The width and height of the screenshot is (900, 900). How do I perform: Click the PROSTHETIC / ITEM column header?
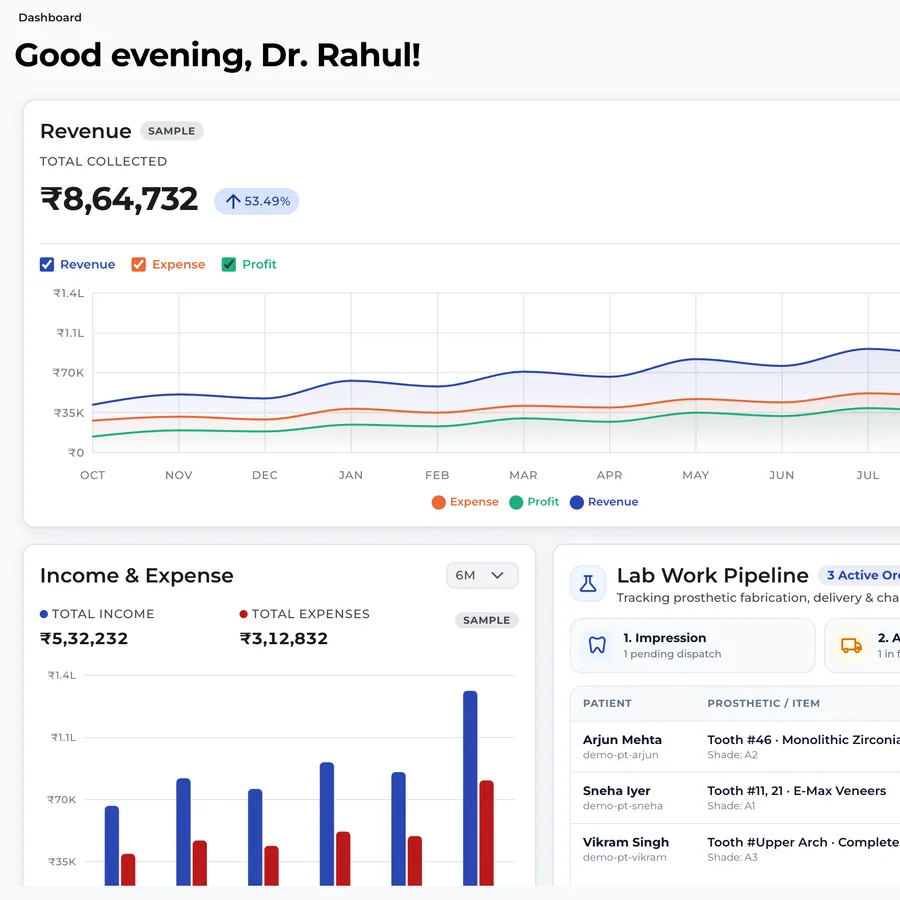(x=763, y=704)
